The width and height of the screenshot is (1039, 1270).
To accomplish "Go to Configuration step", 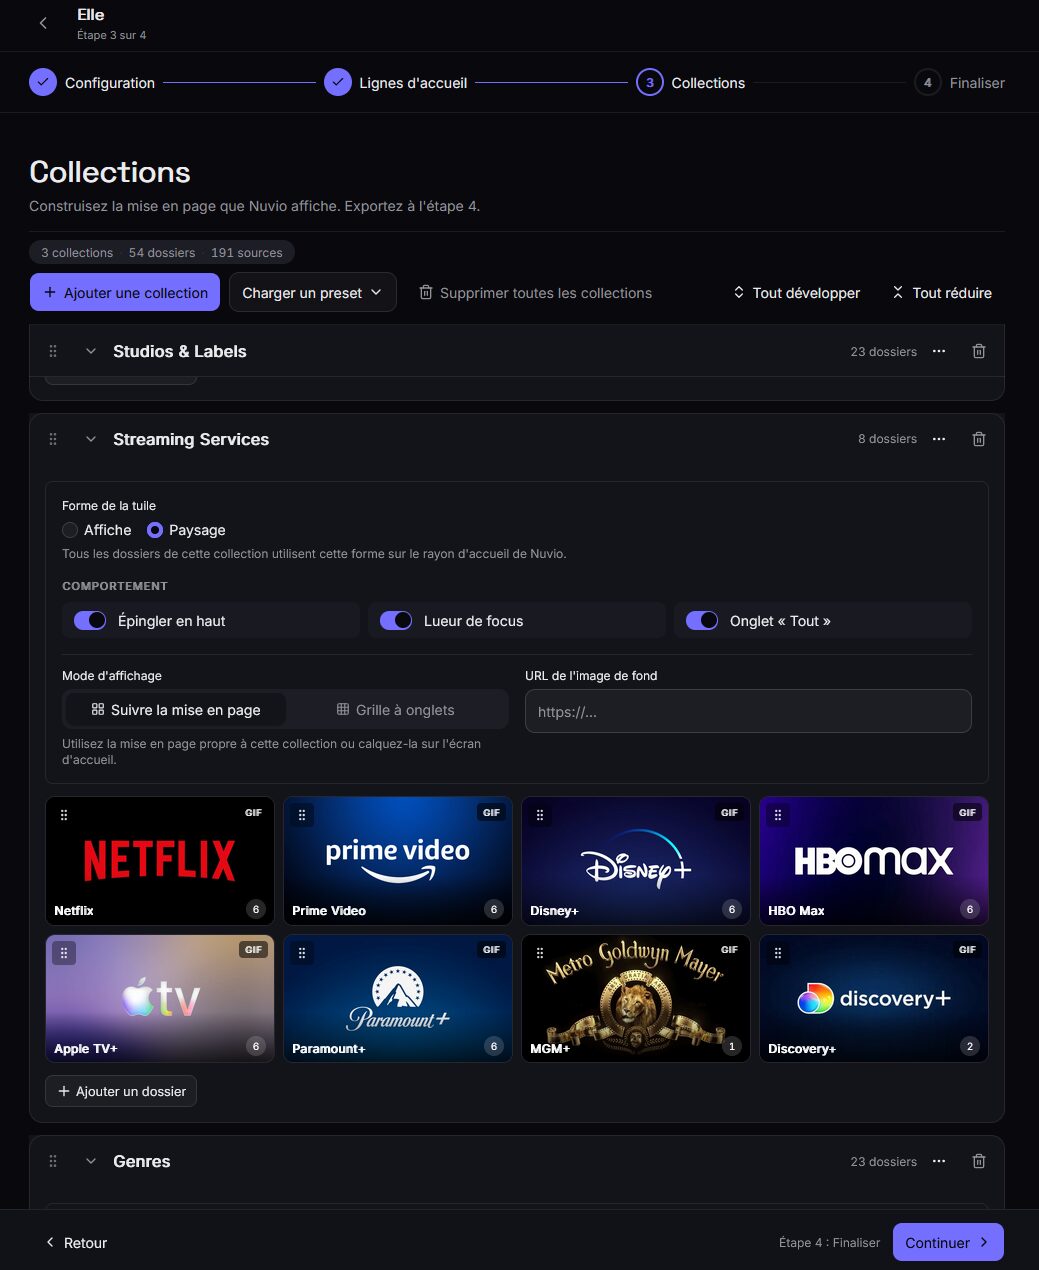I will coord(92,83).
